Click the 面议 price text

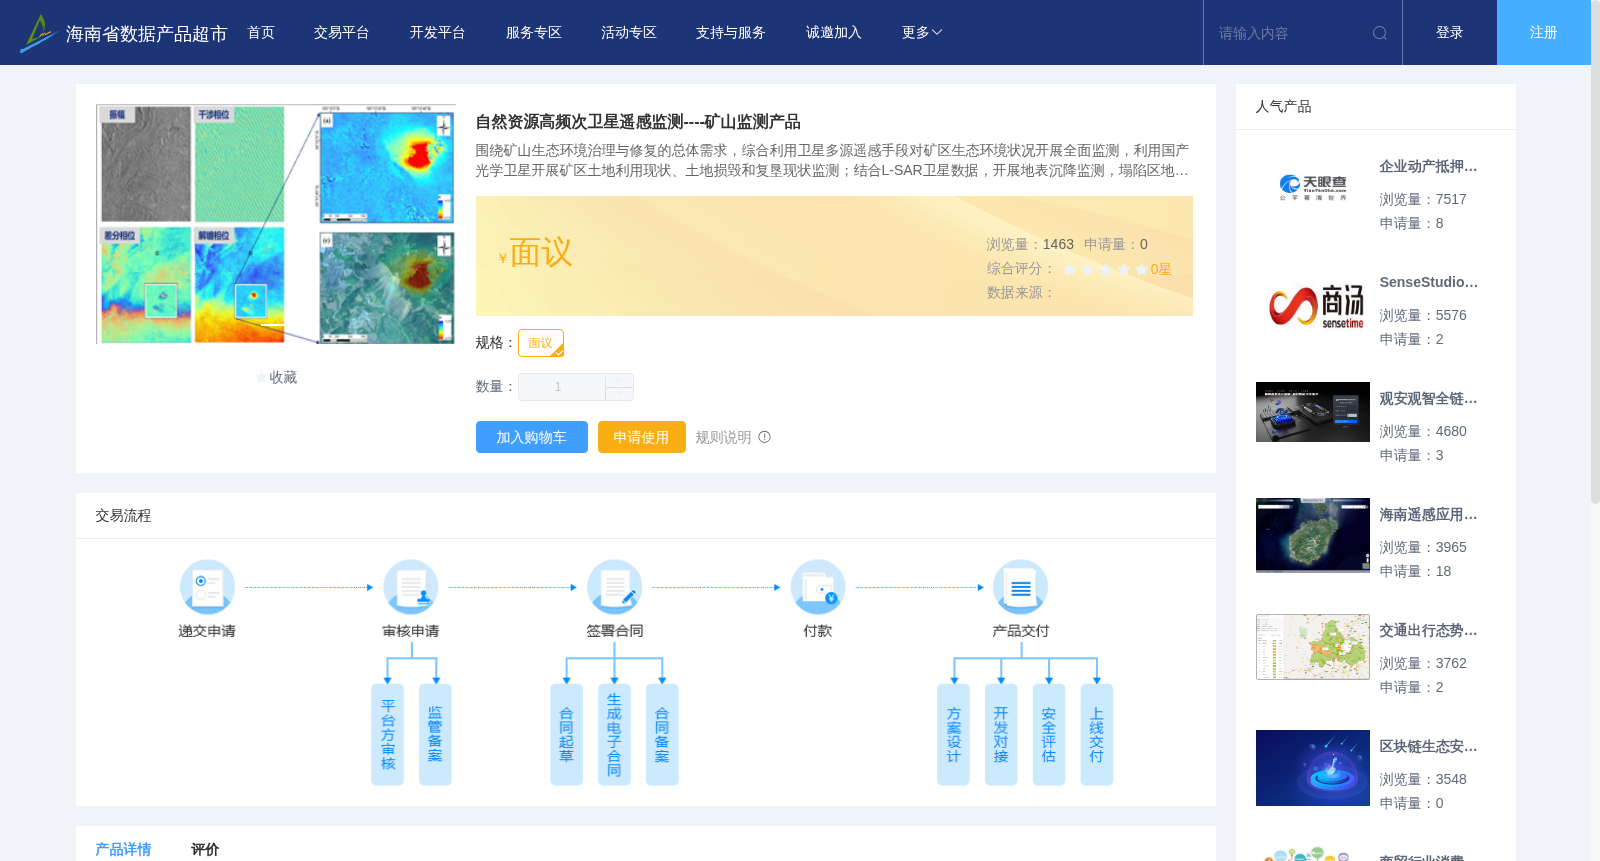tap(541, 253)
